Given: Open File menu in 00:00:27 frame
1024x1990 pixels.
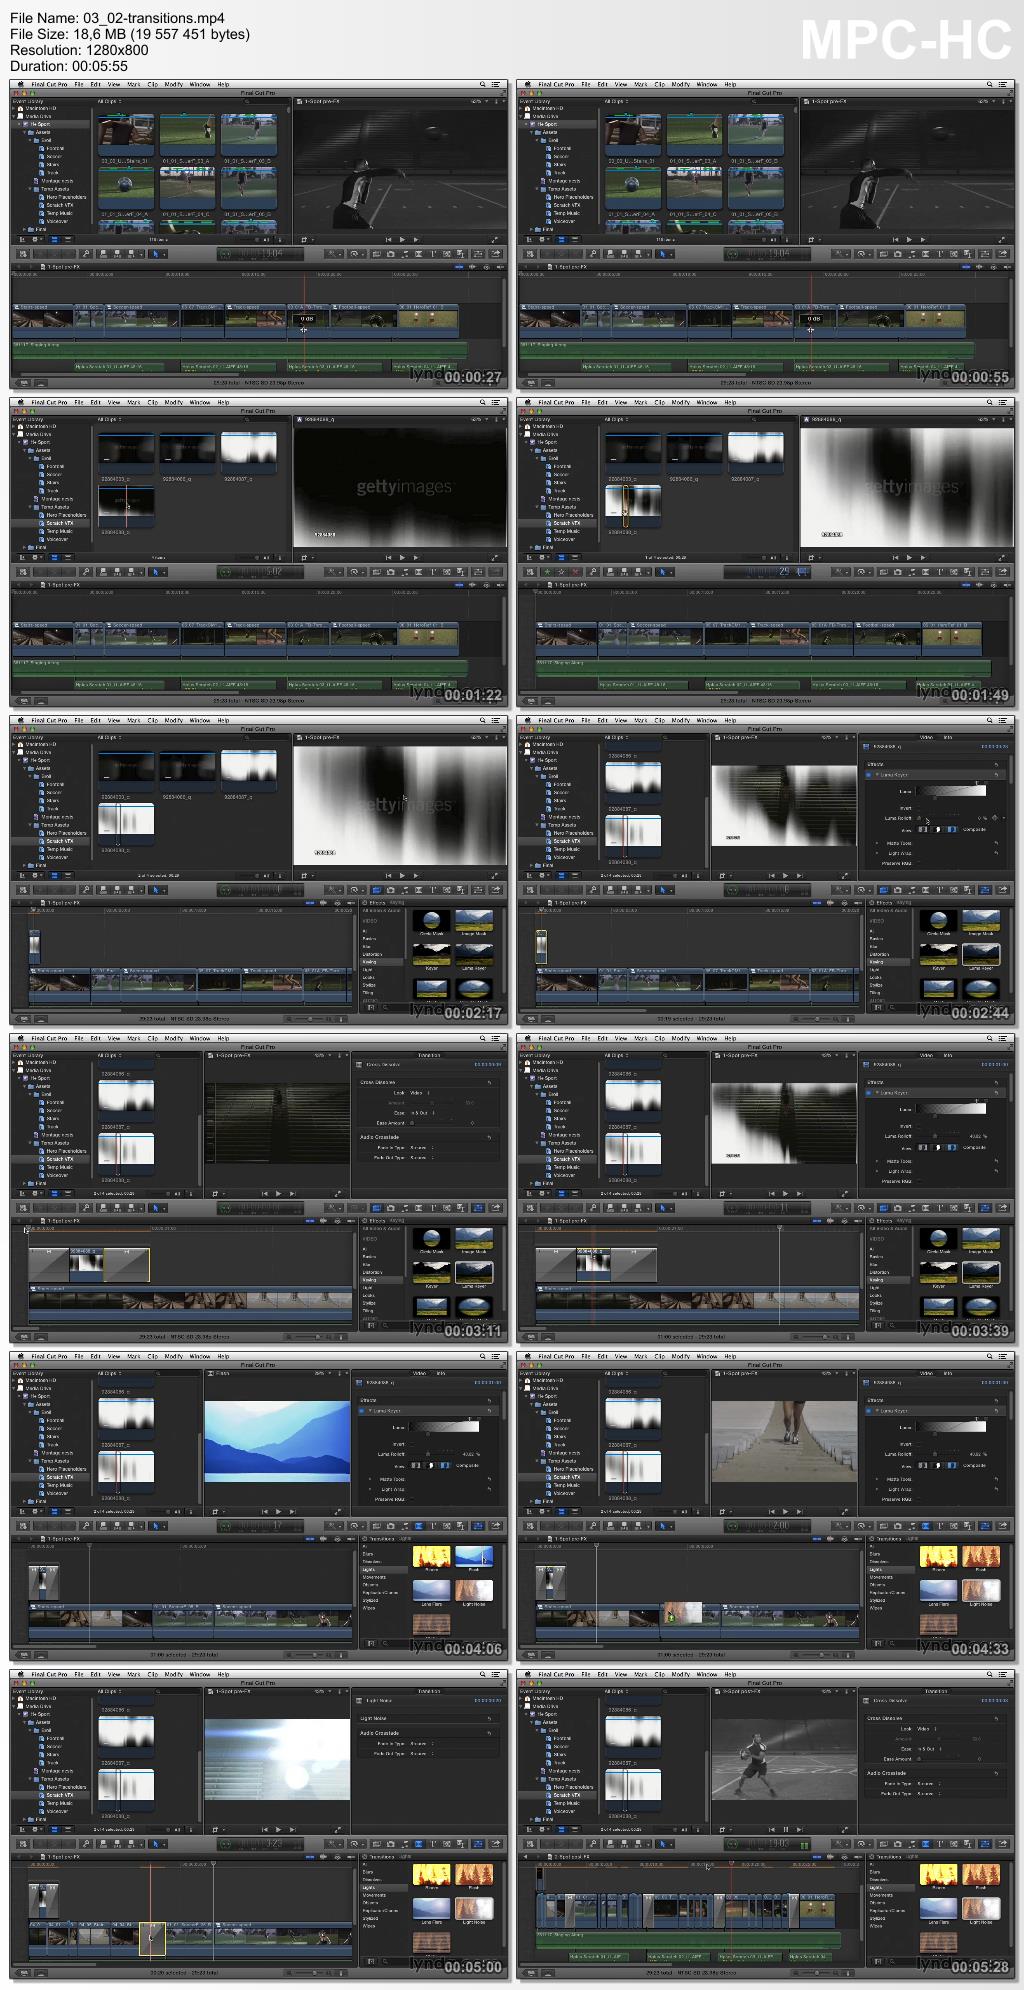Looking at the screenshot, I should (x=79, y=84).
